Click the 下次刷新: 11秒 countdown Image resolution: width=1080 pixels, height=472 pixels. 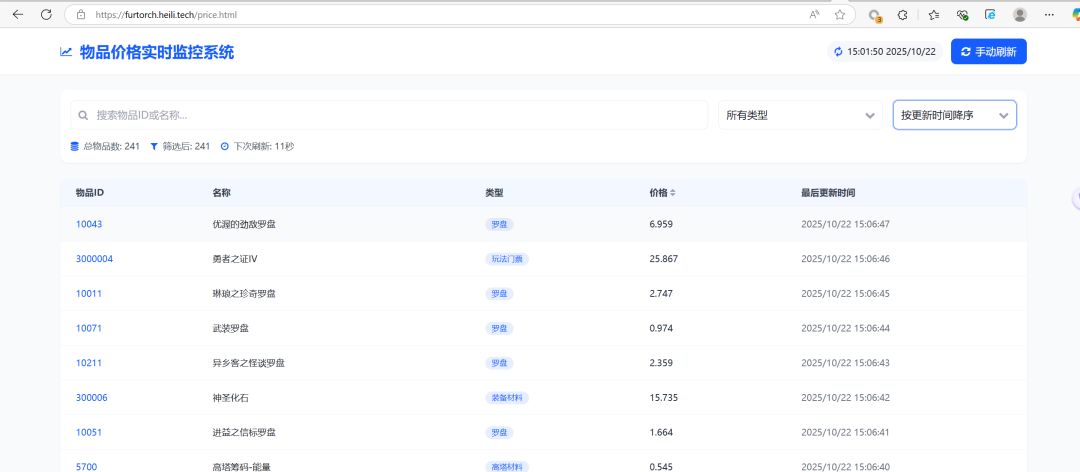click(257, 146)
